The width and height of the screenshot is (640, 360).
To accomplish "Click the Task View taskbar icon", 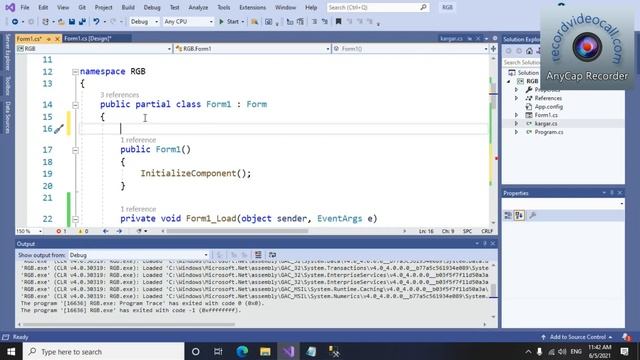I will pyautogui.click(x=218, y=351).
